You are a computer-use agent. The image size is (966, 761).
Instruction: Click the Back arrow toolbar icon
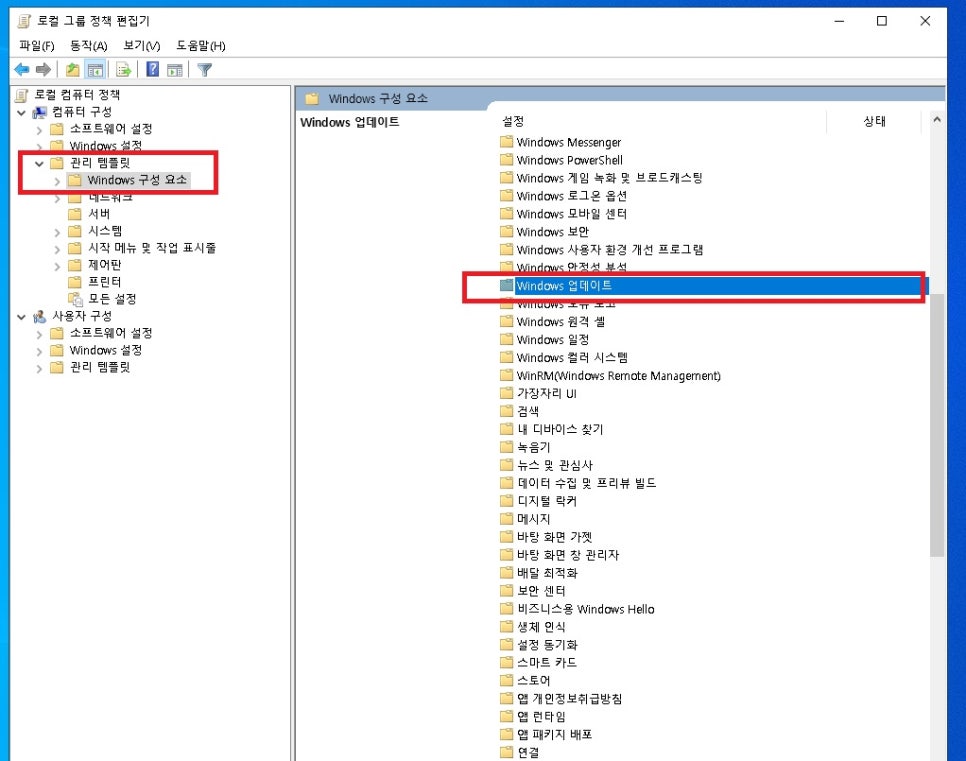[22, 70]
